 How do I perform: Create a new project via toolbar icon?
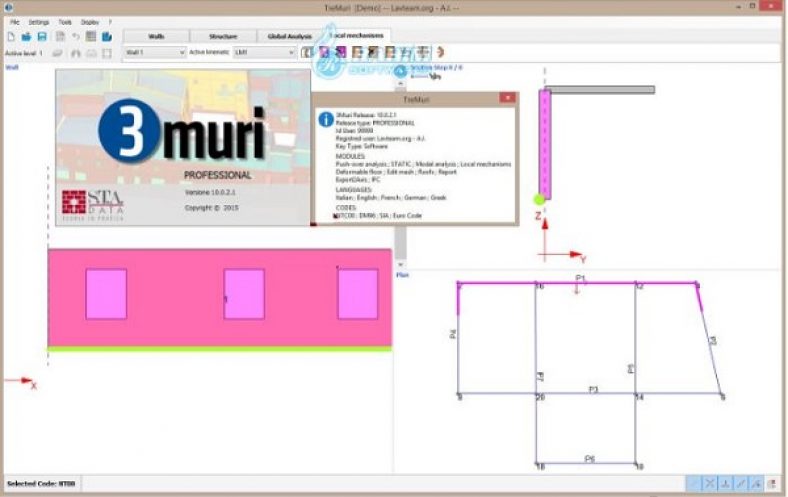[11, 37]
